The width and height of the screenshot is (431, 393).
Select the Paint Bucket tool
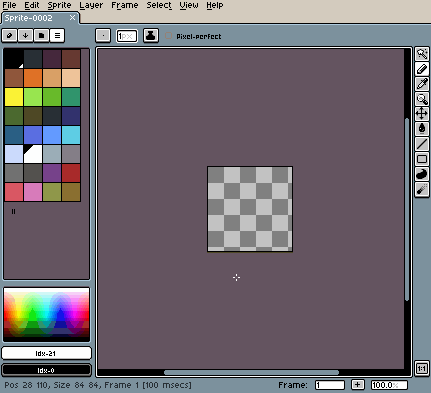pos(422,129)
